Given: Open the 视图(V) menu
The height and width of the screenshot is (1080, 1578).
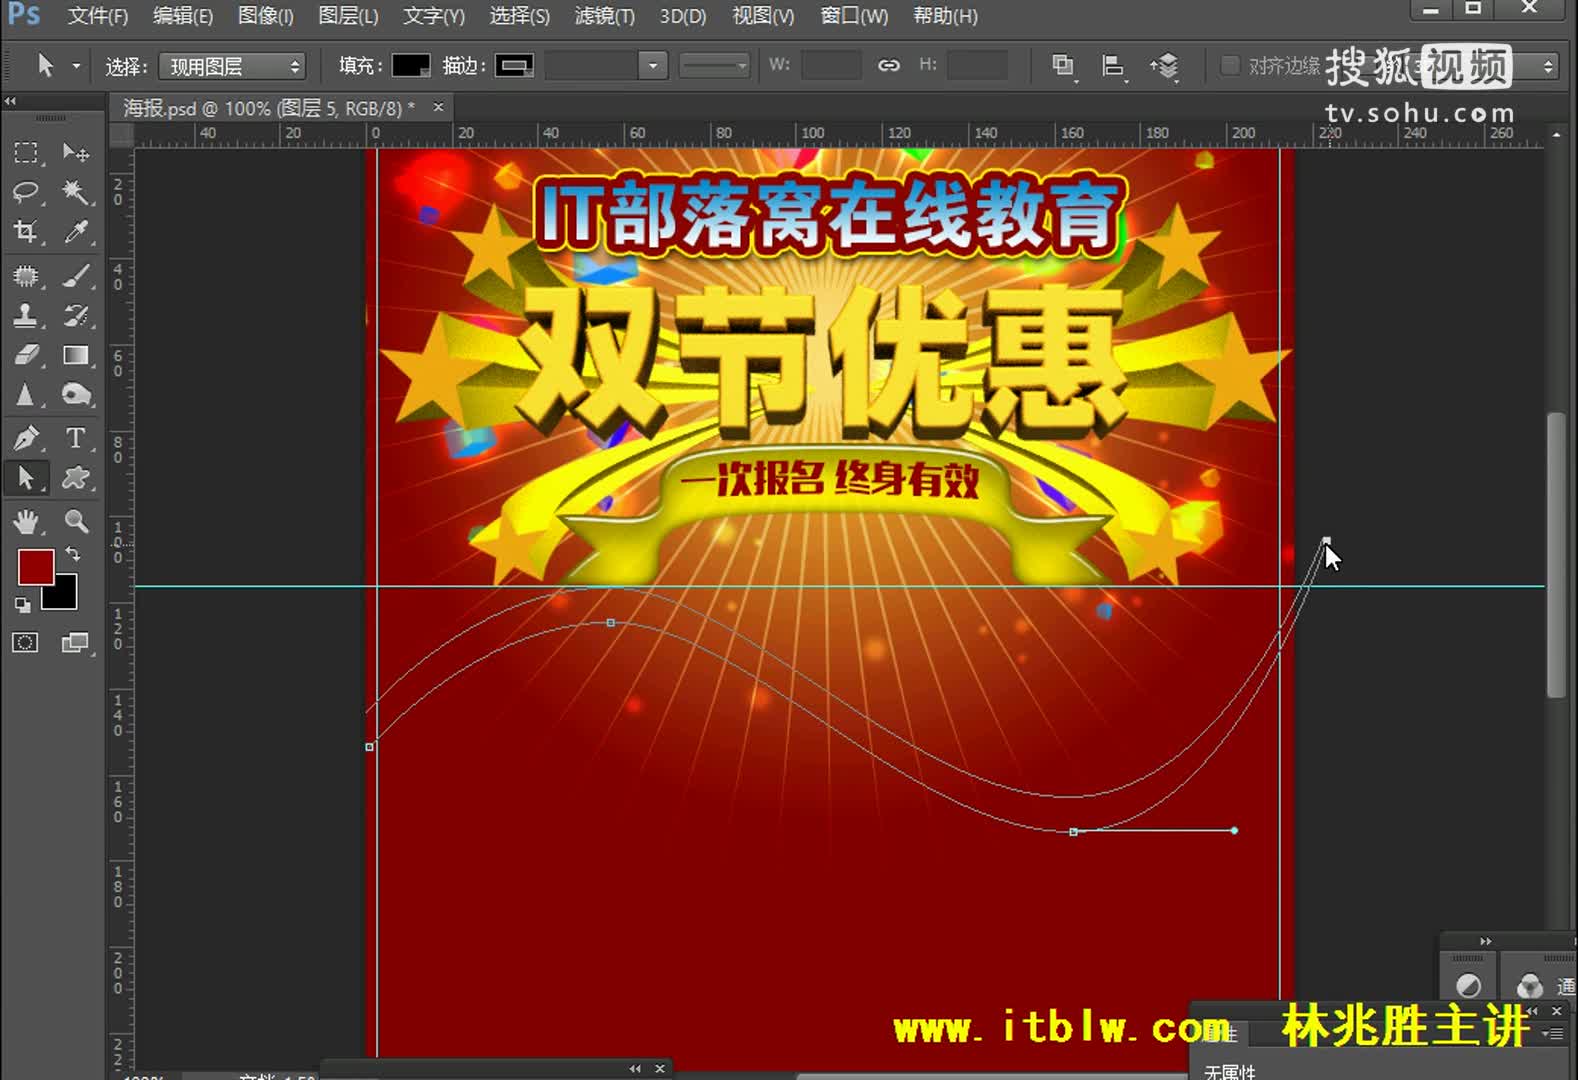Looking at the screenshot, I should click(x=763, y=16).
